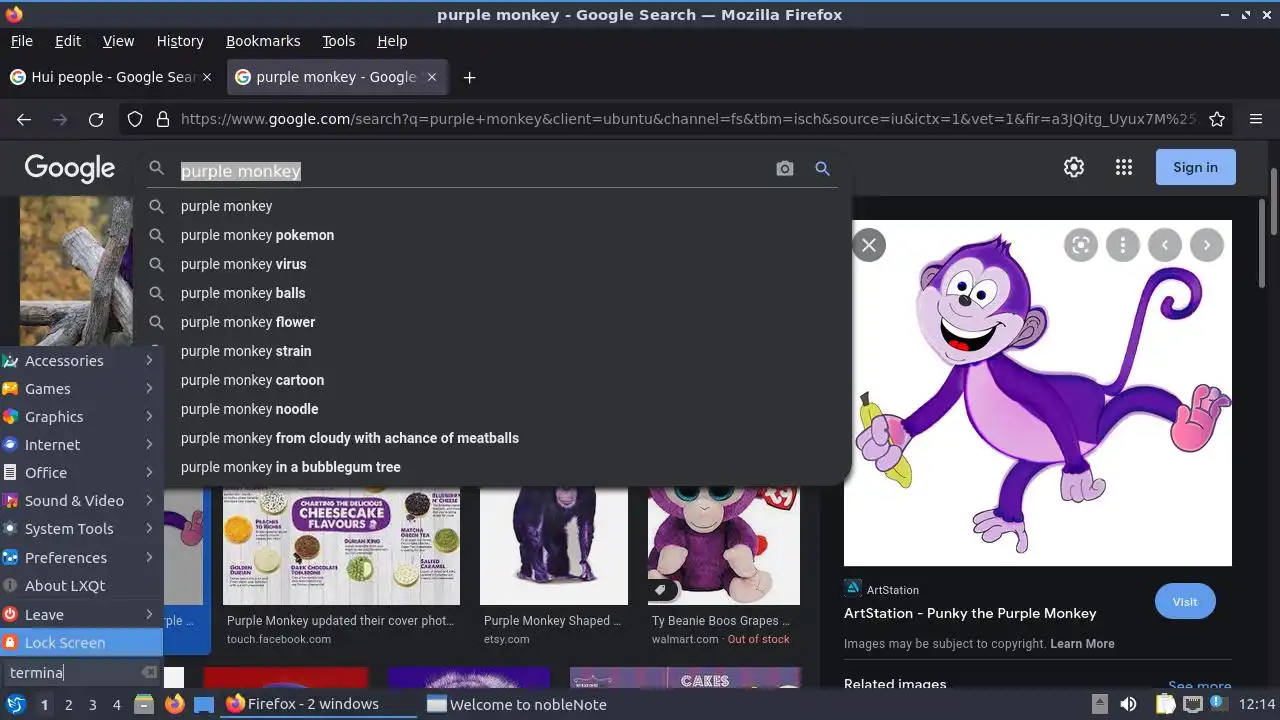Viewport: 1280px width, 720px height.
Task: Expand the System Tools submenu
Action: click(81, 529)
